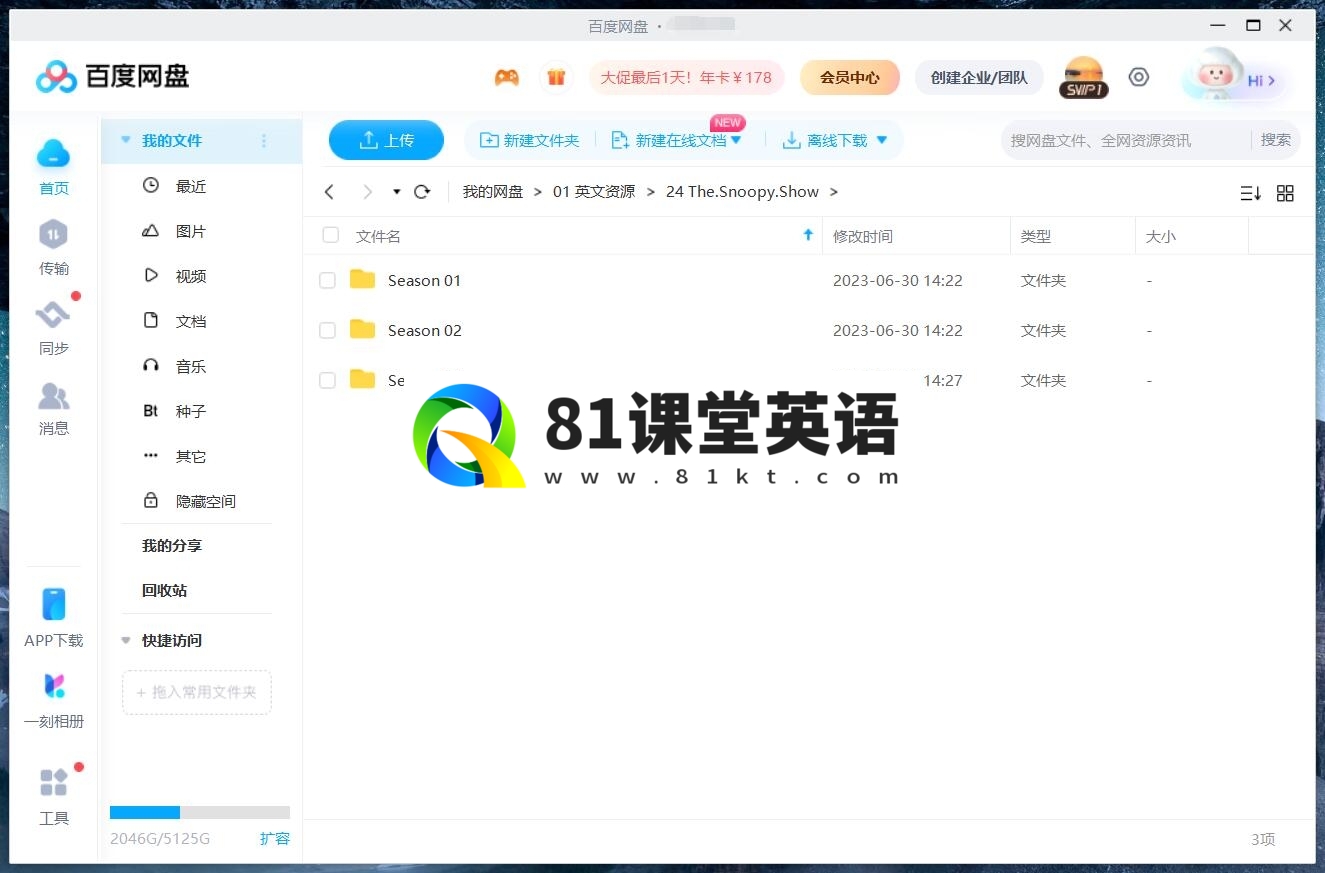Open the three-dot menu beside 我的文件
Viewport: 1325px width, 873px height.
(x=264, y=141)
